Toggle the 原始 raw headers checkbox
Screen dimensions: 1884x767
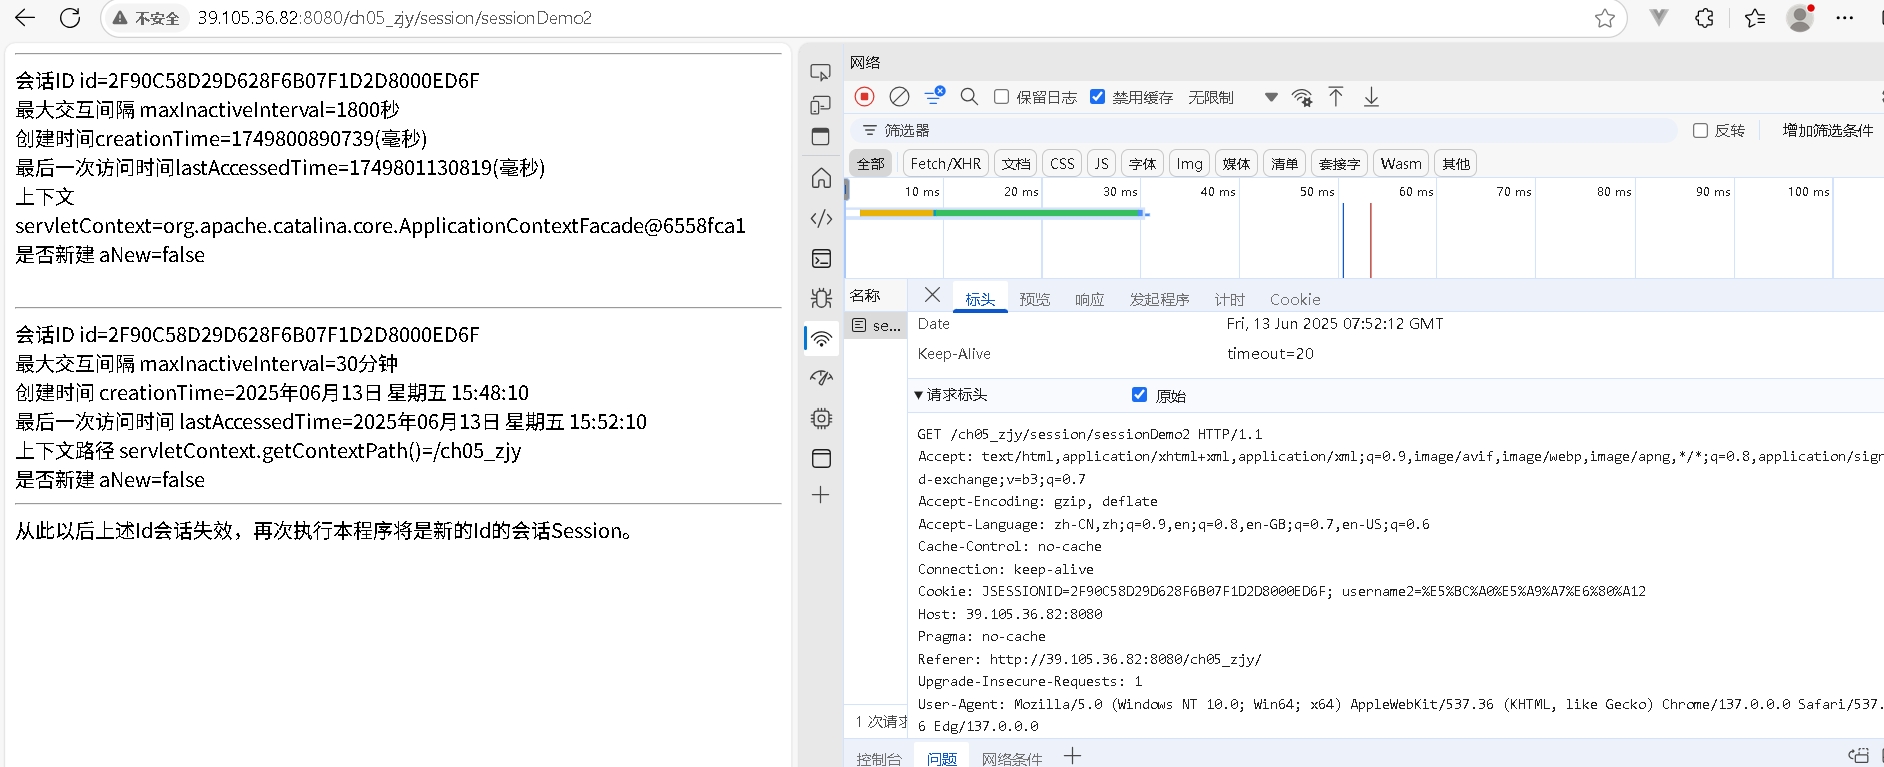(1139, 395)
